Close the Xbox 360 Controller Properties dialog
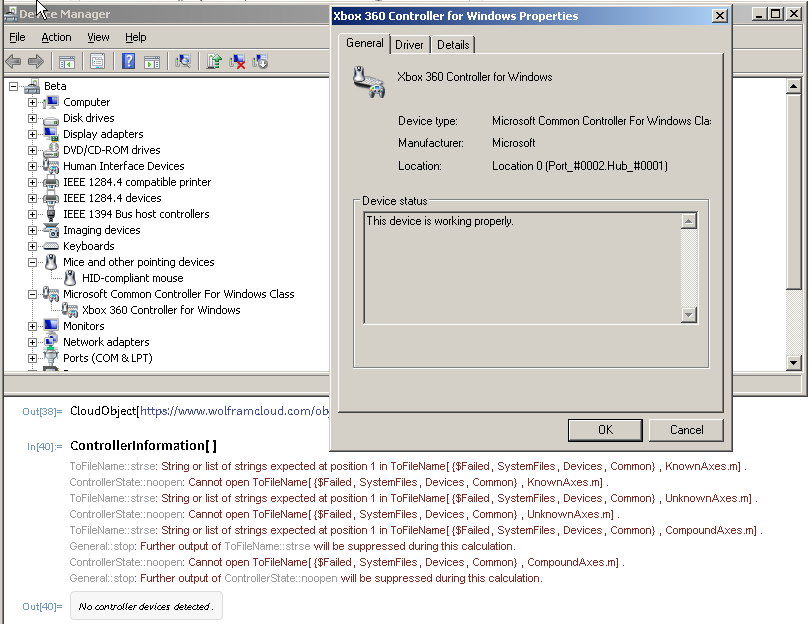This screenshot has width=812, height=624. pyautogui.click(x=719, y=16)
